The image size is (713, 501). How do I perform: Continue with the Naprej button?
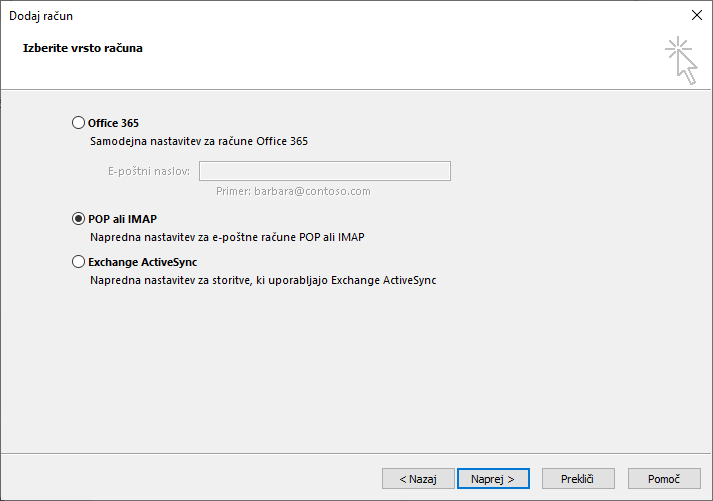(x=493, y=479)
